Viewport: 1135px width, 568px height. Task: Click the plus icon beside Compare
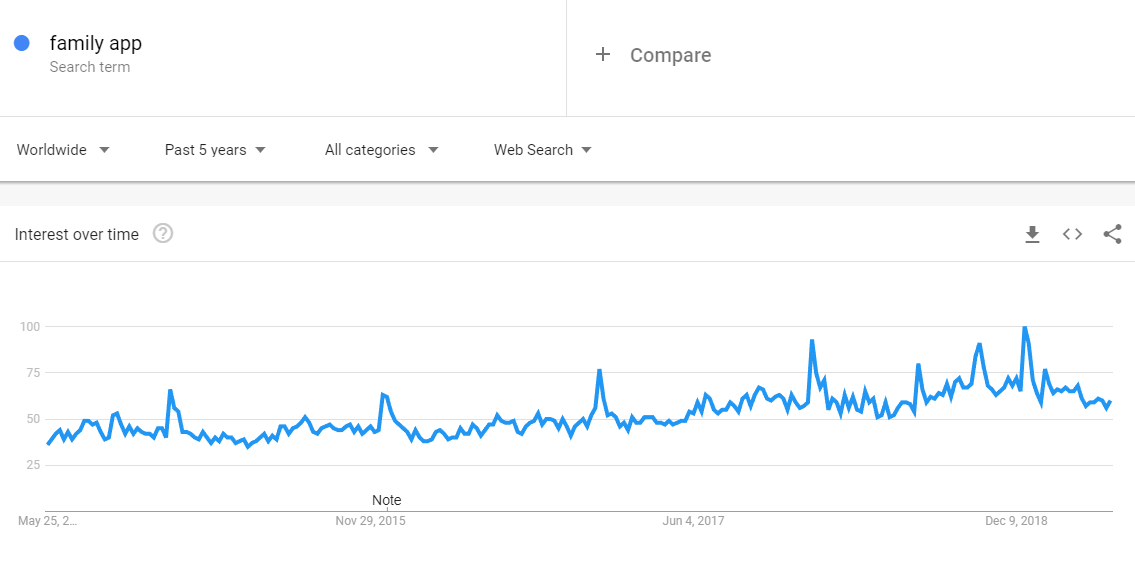click(x=602, y=55)
